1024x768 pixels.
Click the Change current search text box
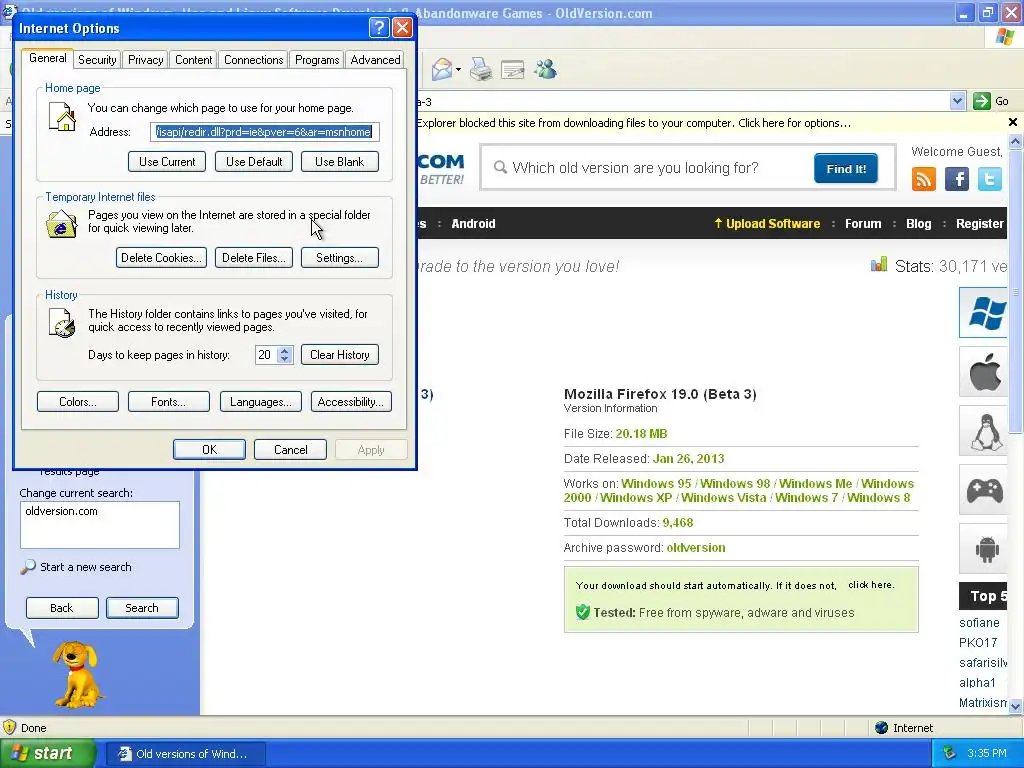[100, 524]
